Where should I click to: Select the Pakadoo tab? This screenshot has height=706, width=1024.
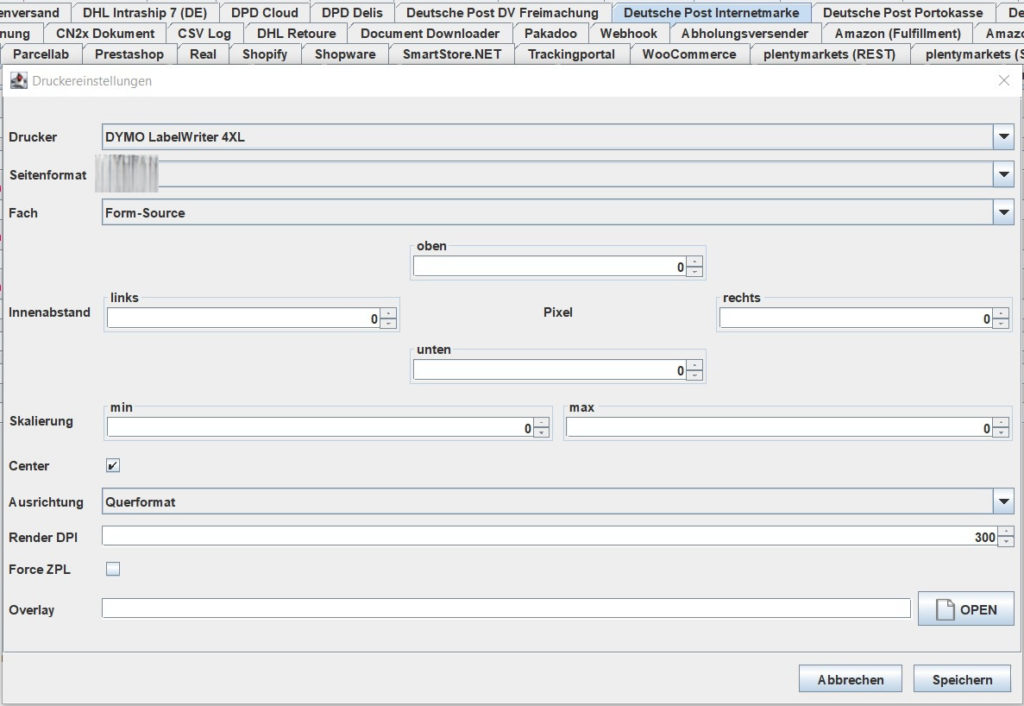click(x=551, y=33)
